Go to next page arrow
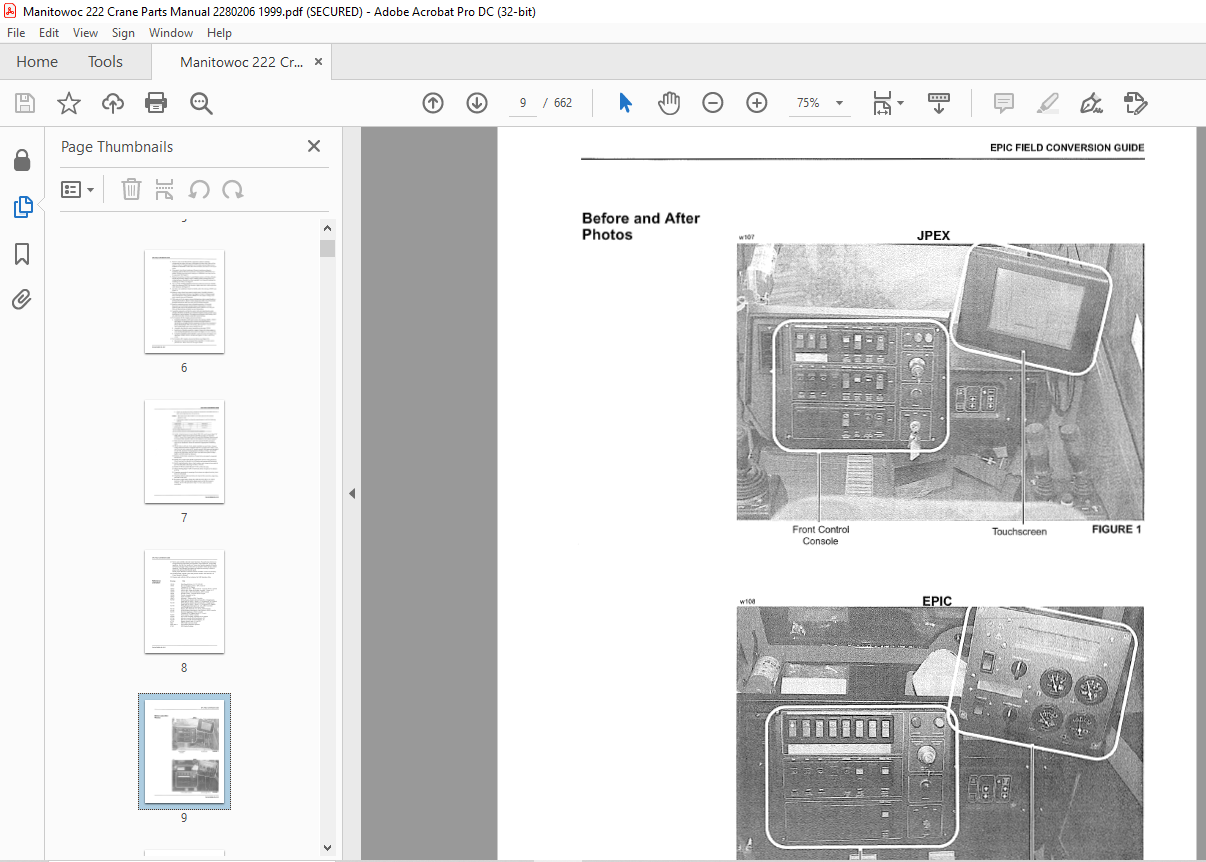The image size is (1206, 862). click(x=477, y=103)
